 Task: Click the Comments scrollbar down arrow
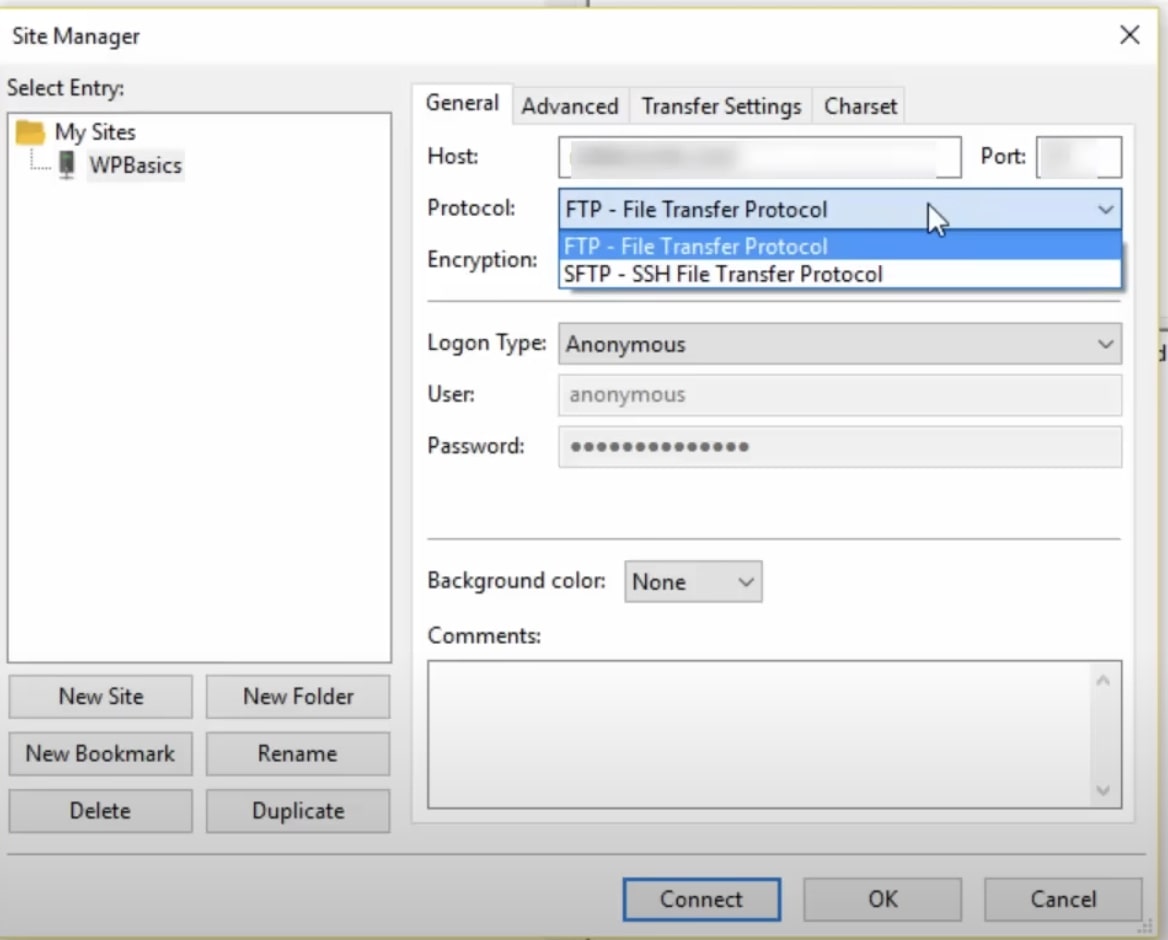1103,790
